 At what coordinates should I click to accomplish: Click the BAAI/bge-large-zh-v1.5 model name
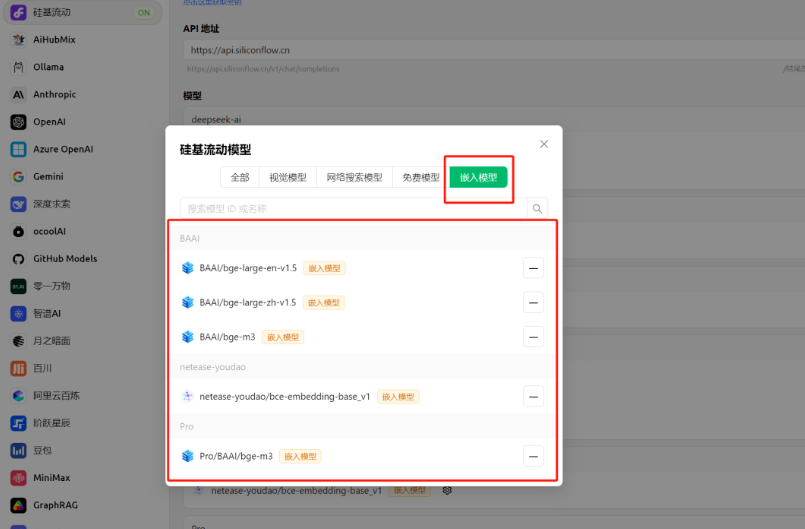pos(248,303)
